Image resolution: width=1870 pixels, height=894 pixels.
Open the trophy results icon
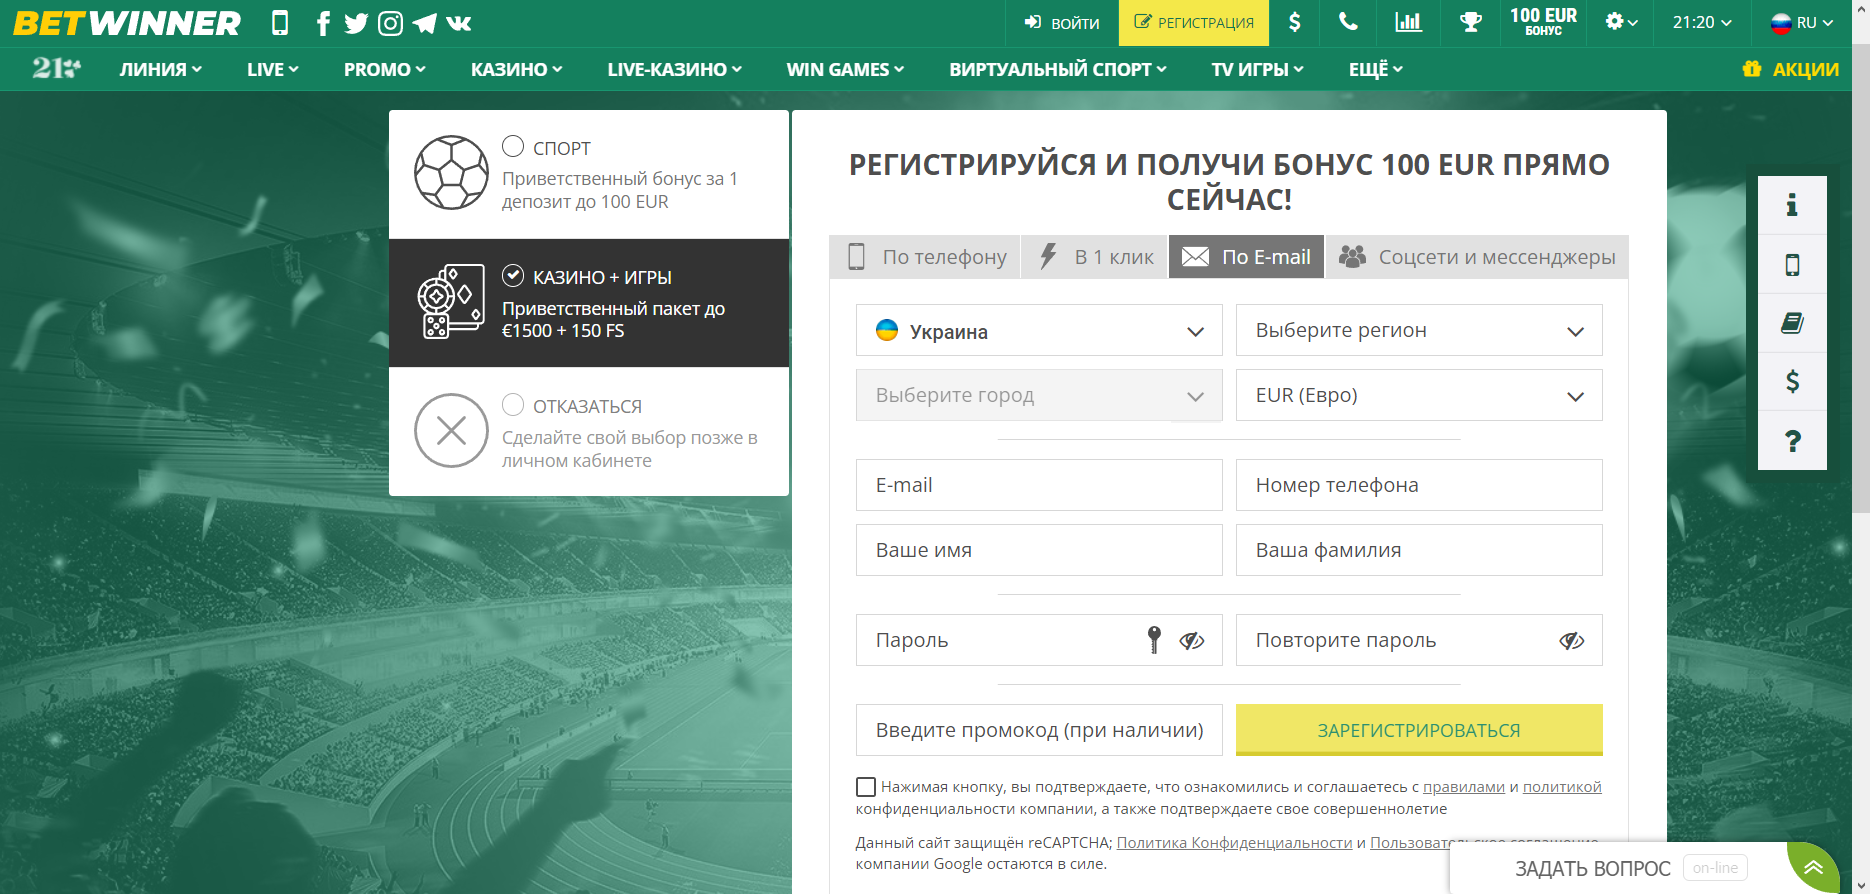pos(1470,22)
